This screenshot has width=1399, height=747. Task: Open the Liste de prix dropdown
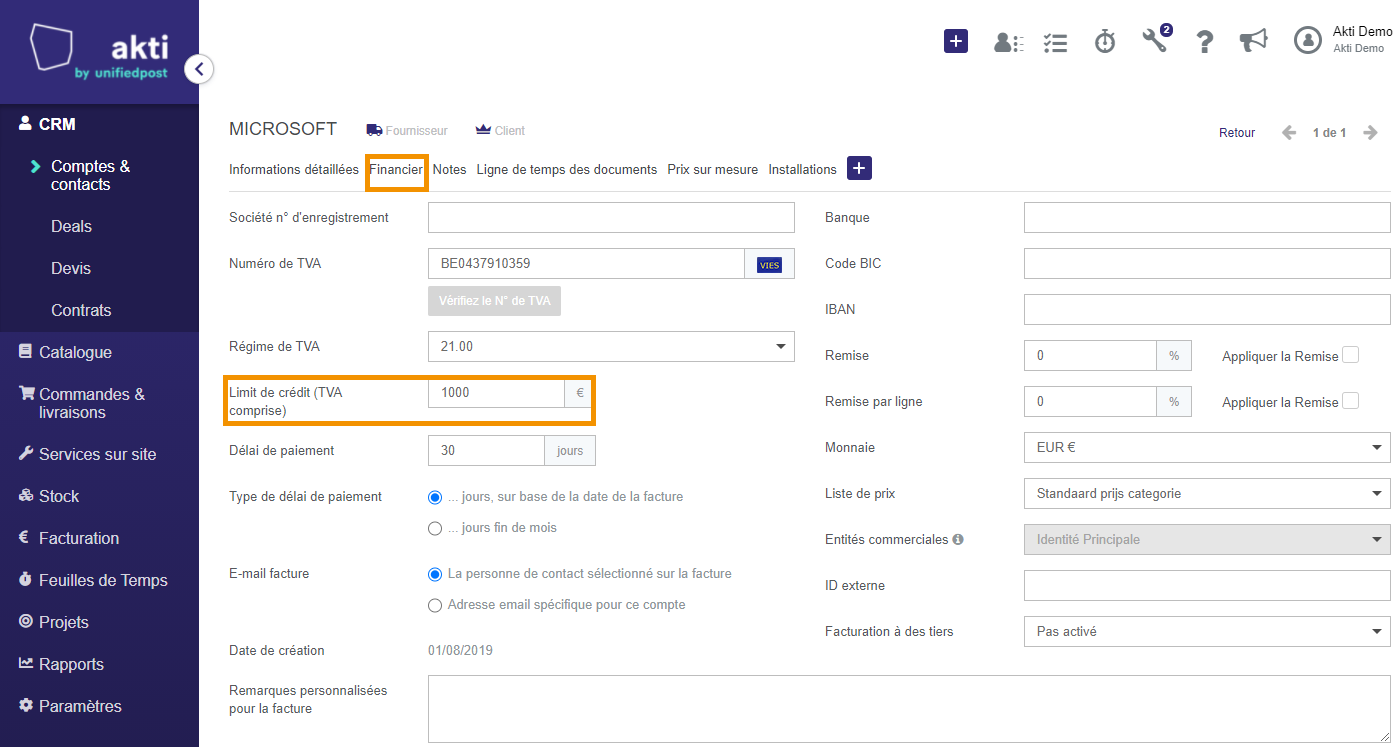pos(1207,493)
